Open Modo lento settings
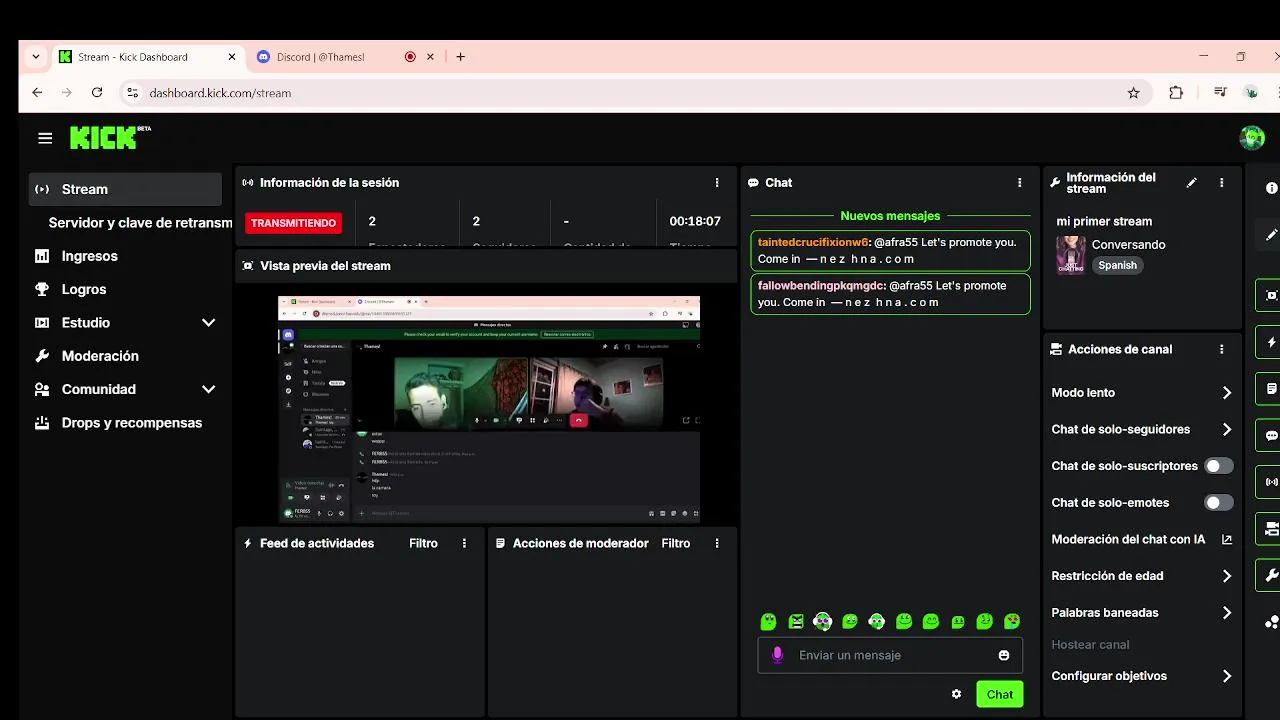 pyautogui.click(x=1141, y=393)
